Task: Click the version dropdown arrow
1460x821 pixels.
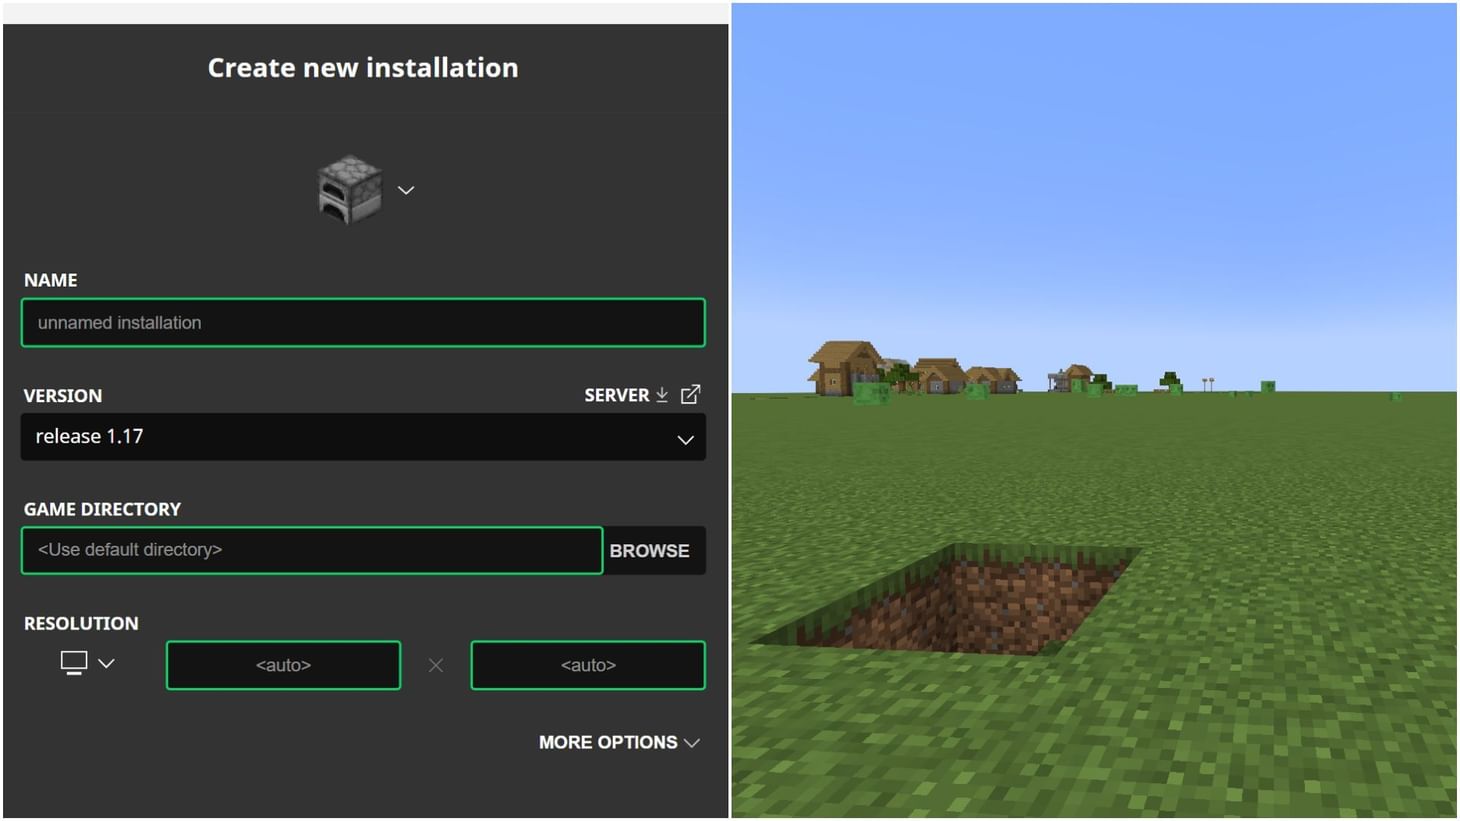Action: [684, 439]
